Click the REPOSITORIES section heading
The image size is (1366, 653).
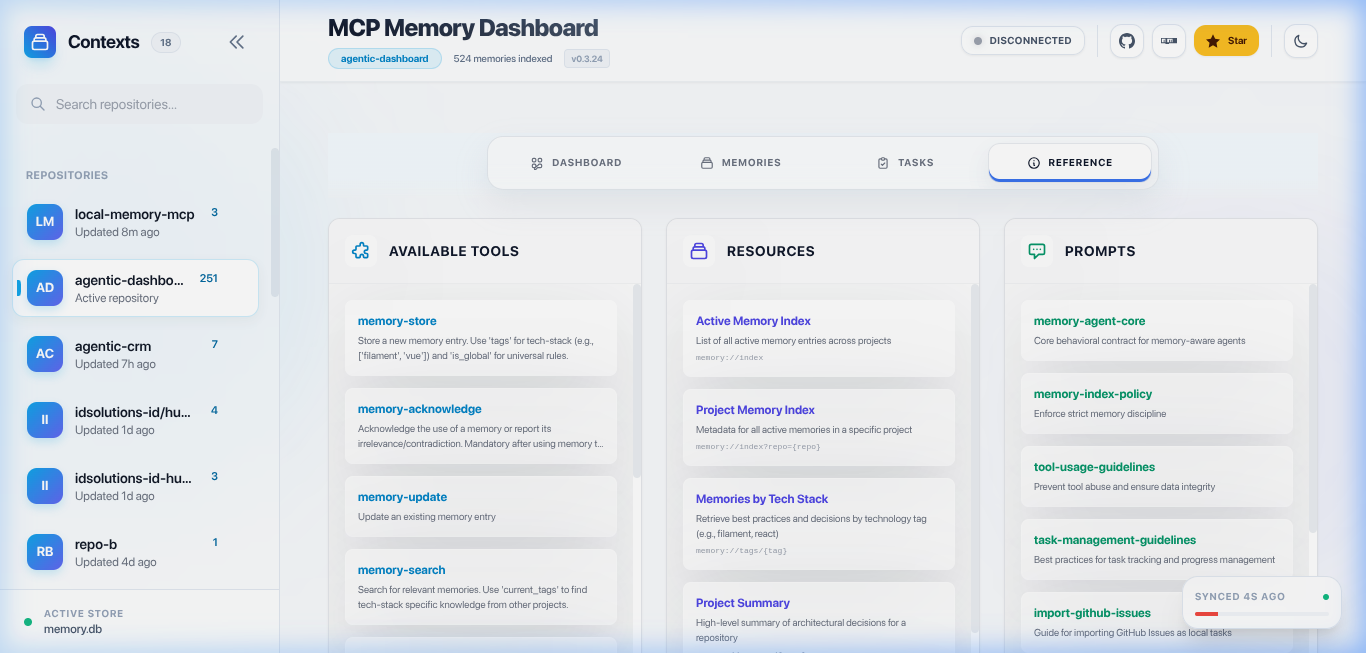67,175
